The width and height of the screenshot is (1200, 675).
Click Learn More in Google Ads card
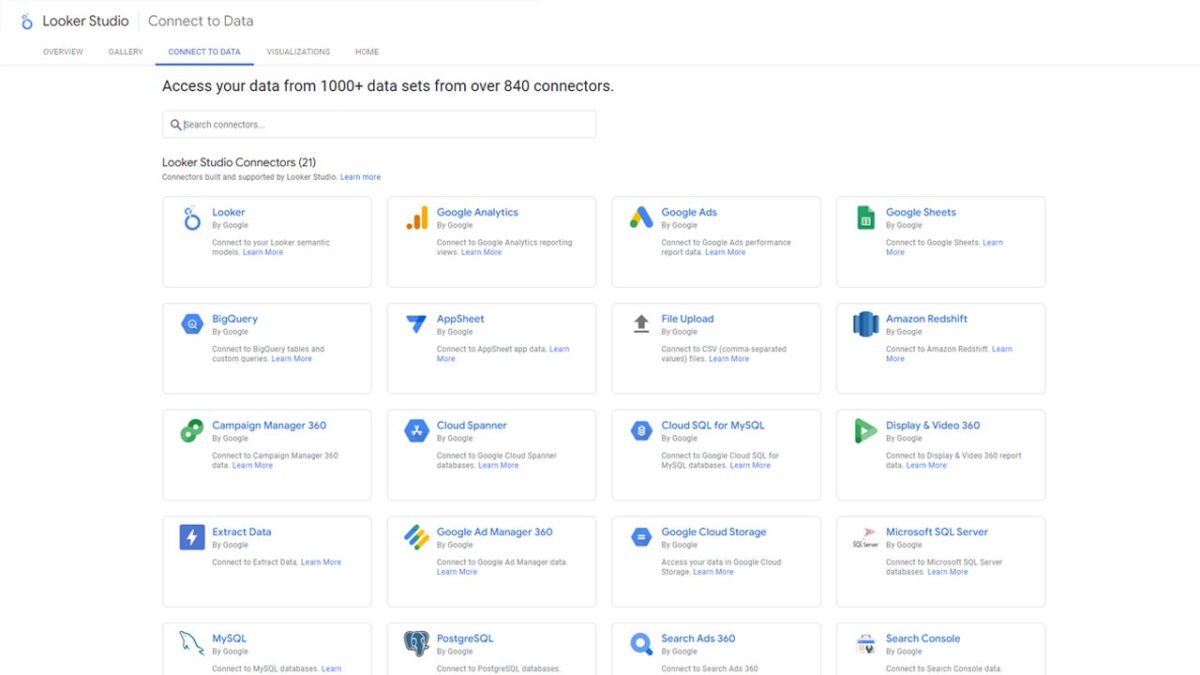(x=725, y=252)
